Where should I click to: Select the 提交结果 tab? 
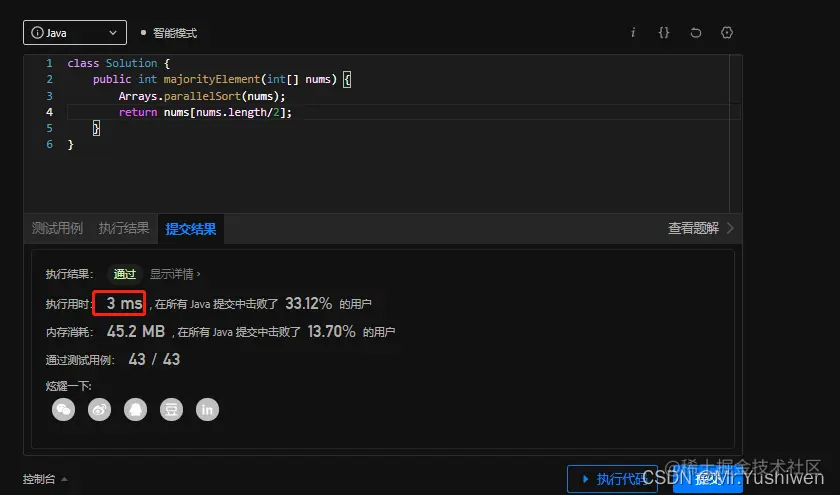(x=191, y=229)
